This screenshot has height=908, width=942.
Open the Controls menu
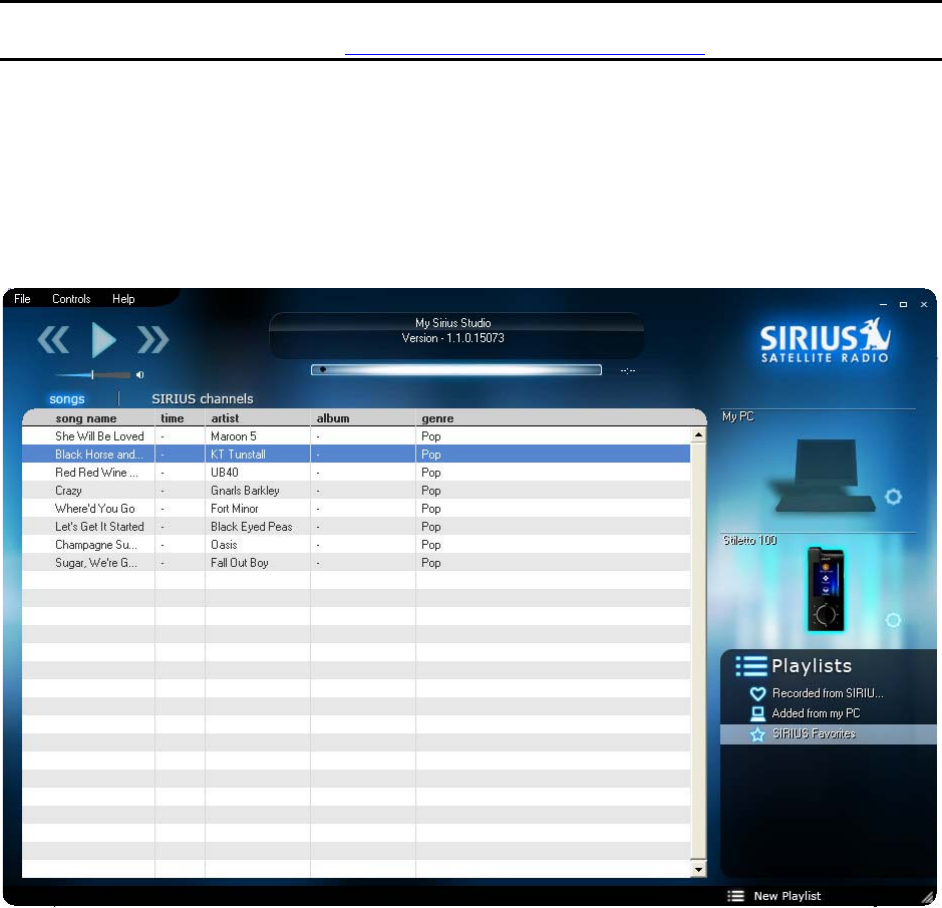click(x=71, y=299)
